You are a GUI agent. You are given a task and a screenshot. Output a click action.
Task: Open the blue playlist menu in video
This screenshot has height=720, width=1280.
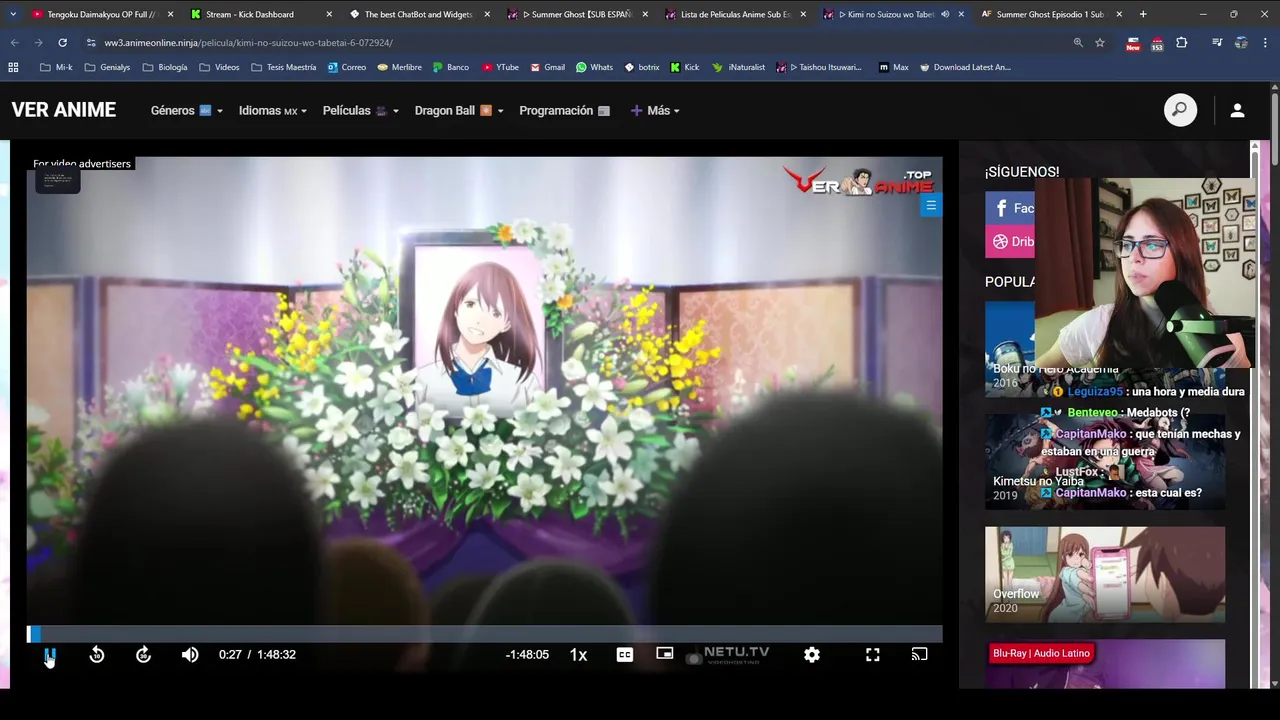click(931, 205)
